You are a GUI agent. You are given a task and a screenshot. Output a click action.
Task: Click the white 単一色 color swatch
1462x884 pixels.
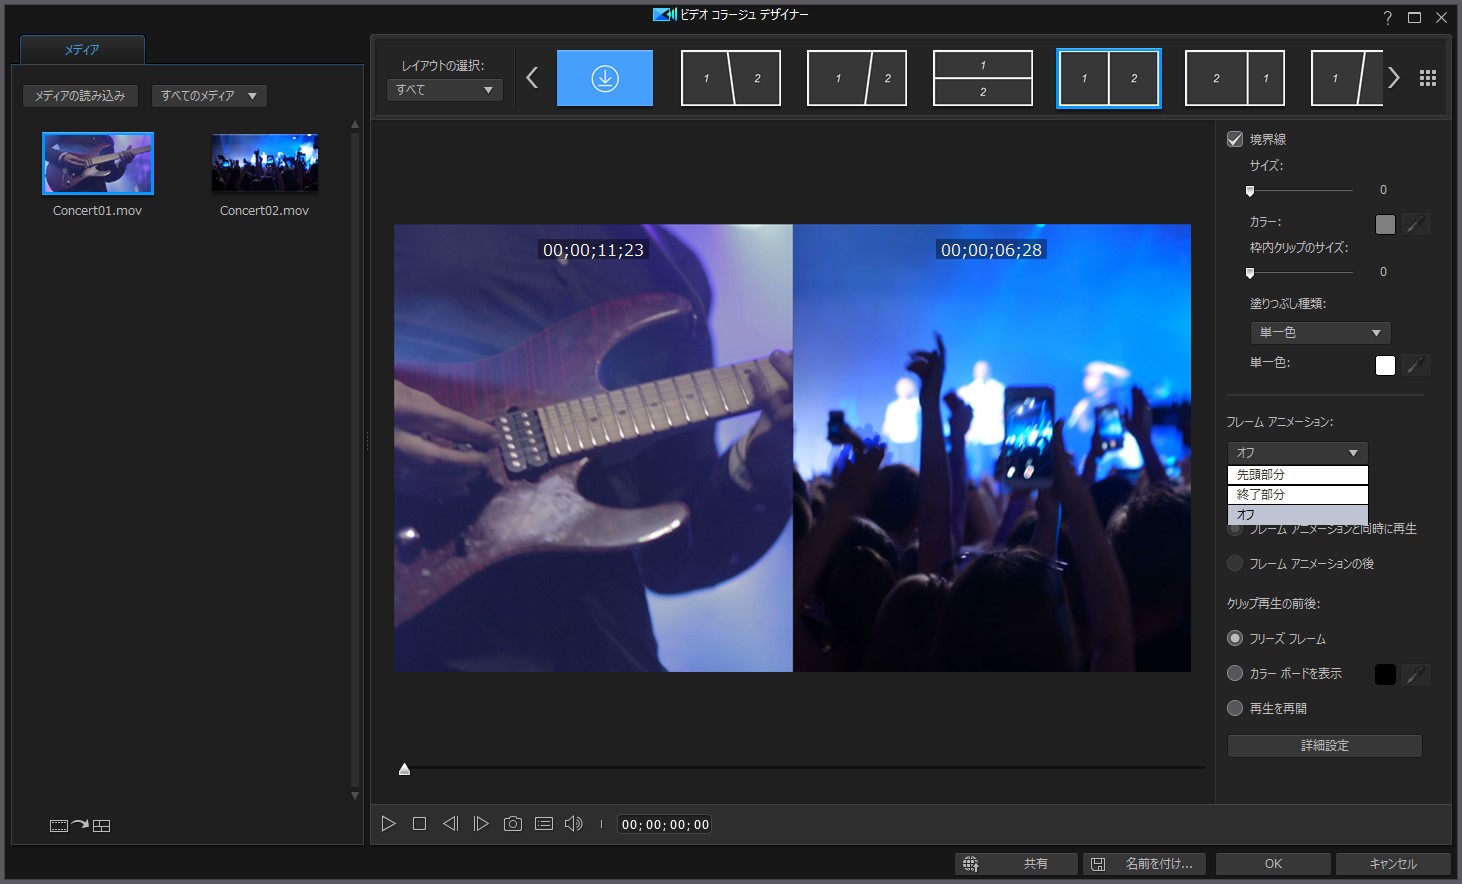tap(1385, 365)
